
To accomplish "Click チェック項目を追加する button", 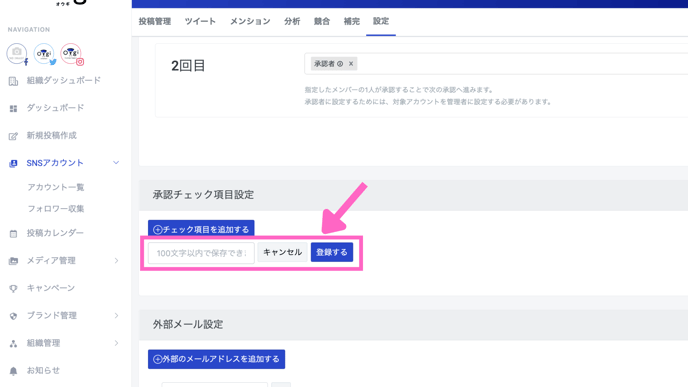I will (201, 229).
